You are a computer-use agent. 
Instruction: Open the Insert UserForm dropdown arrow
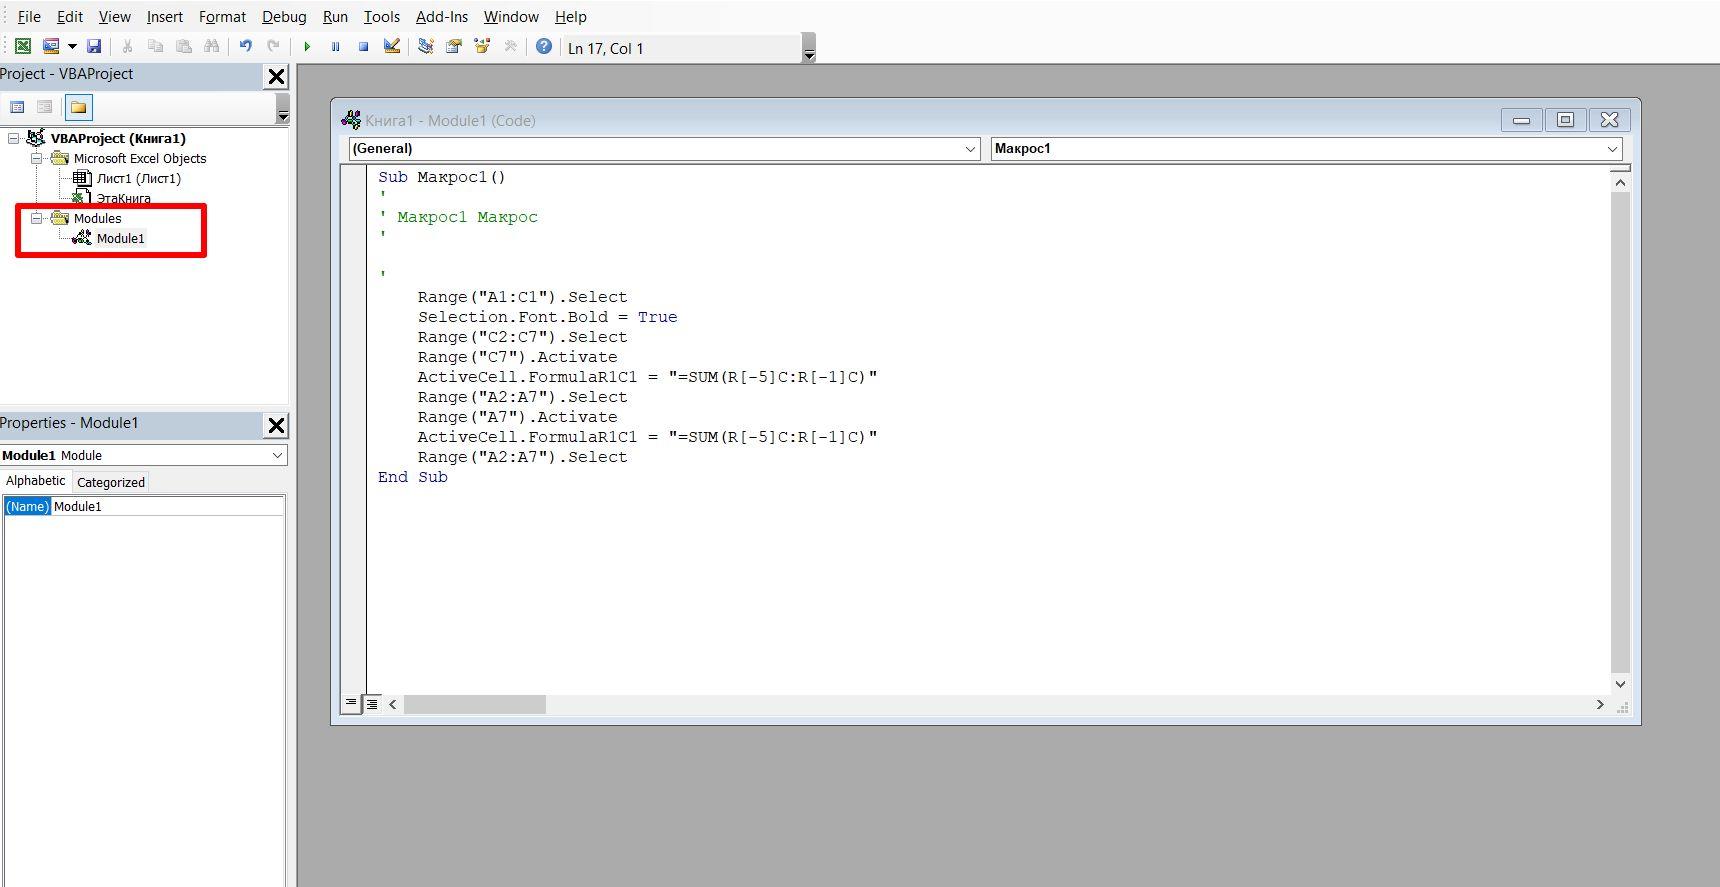[x=72, y=46]
